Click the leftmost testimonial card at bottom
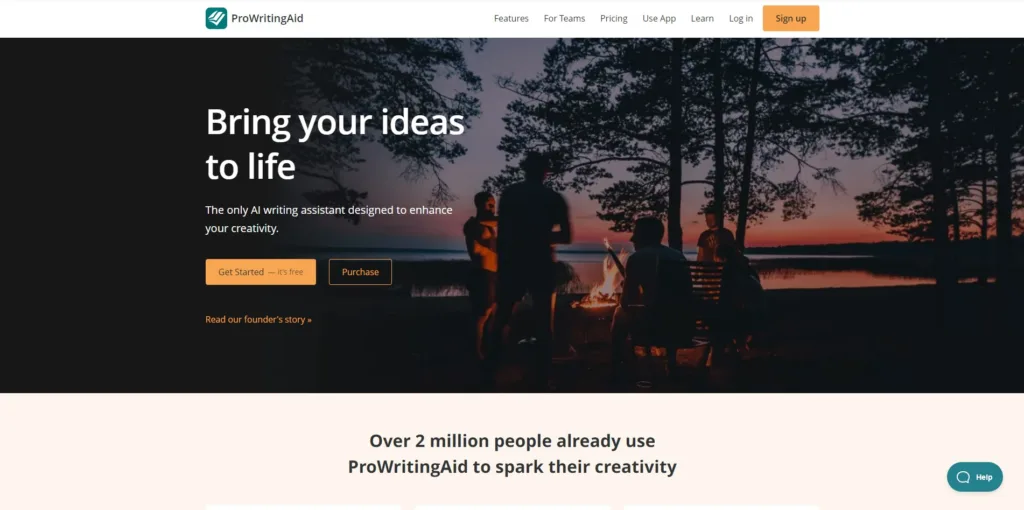The width and height of the screenshot is (1024, 510). [303, 507]
